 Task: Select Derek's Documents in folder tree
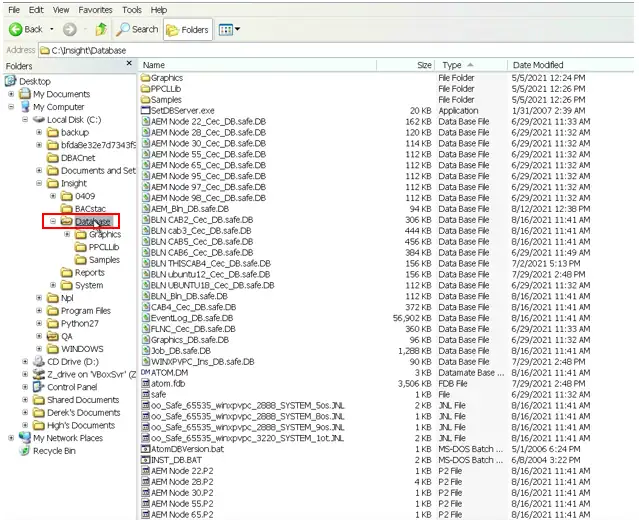coord(84,413)
